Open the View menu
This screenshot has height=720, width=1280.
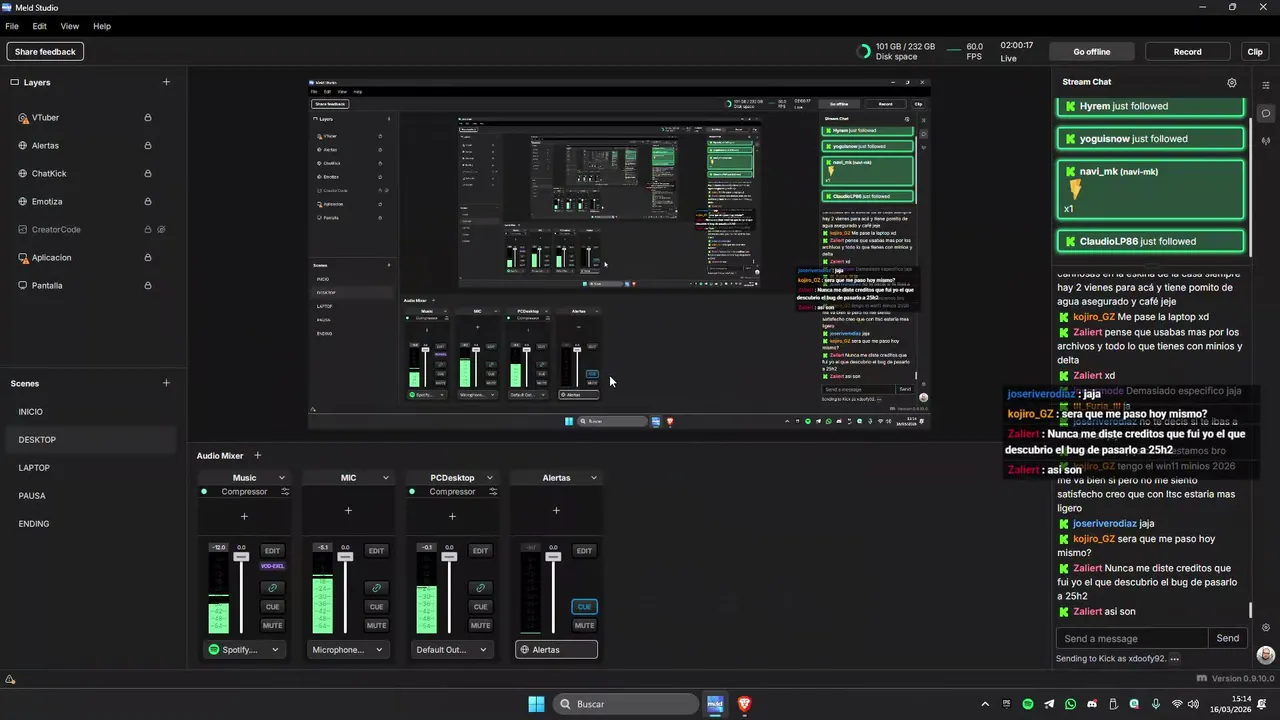(70, 26)
